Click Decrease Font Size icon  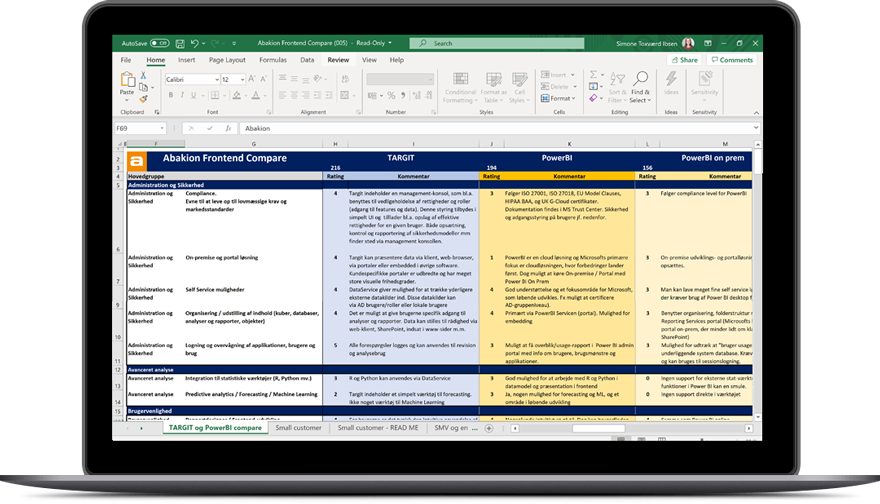click(x=263, y=79)
